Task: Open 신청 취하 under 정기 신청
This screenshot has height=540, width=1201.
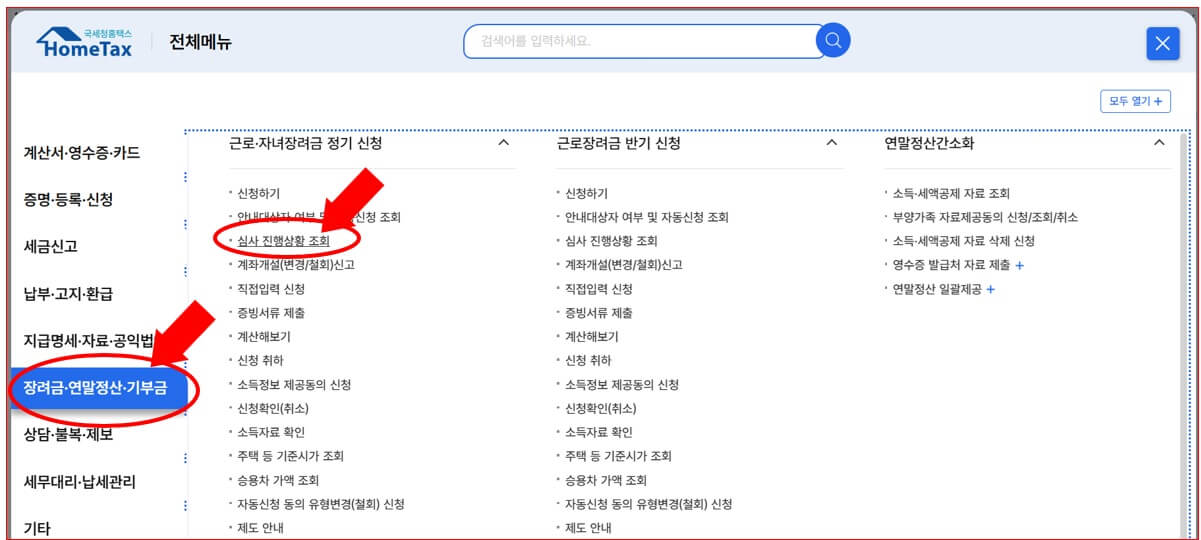Action: tap(260, 360)
